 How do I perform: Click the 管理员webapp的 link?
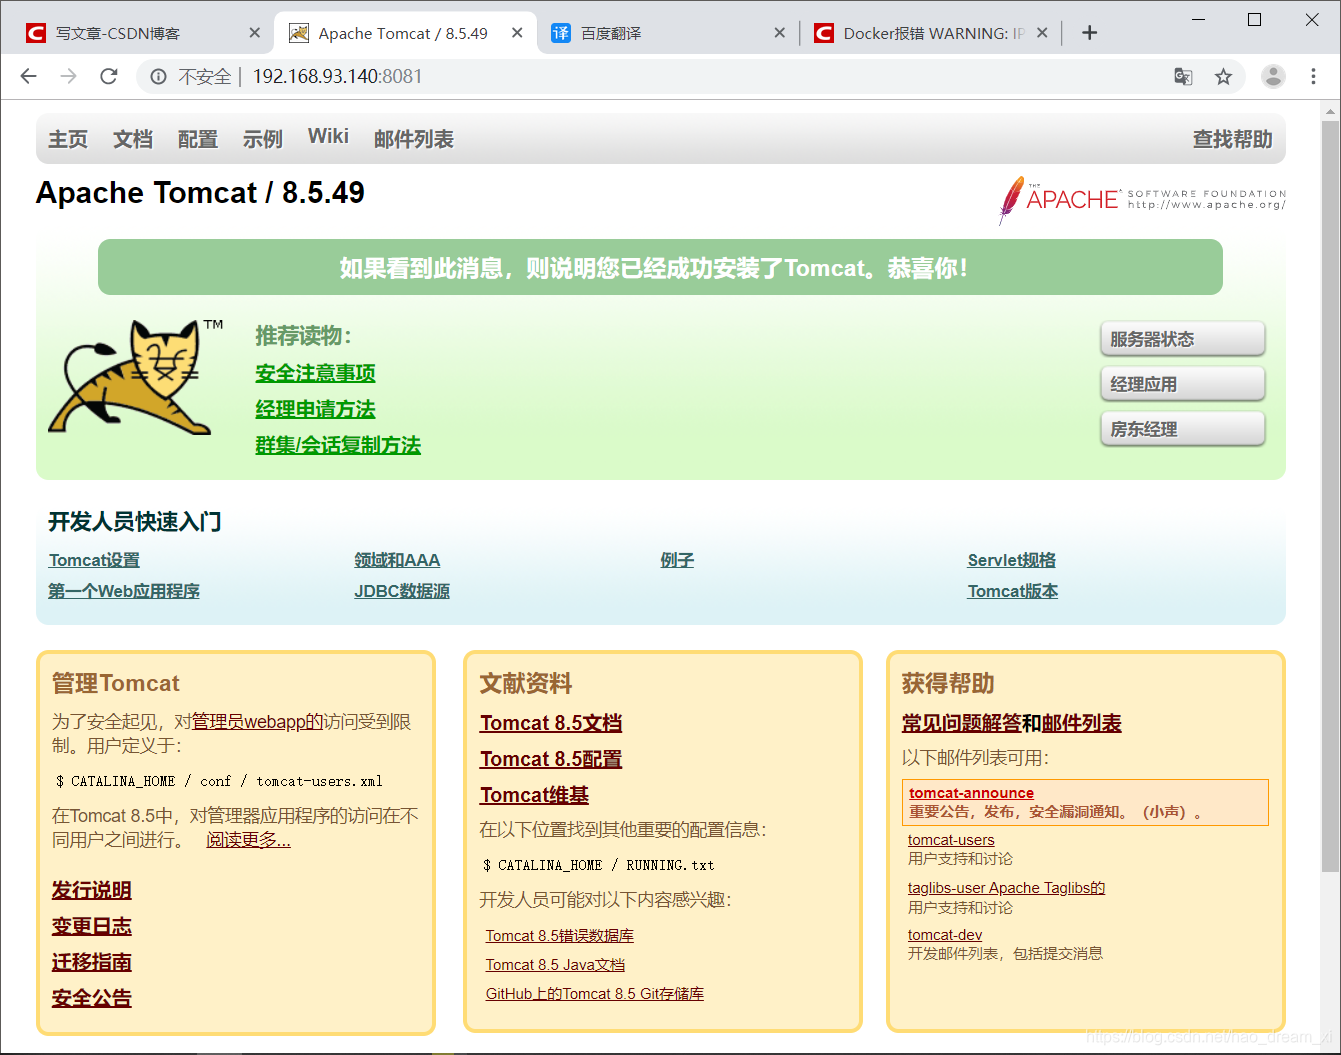click(257, 722)
